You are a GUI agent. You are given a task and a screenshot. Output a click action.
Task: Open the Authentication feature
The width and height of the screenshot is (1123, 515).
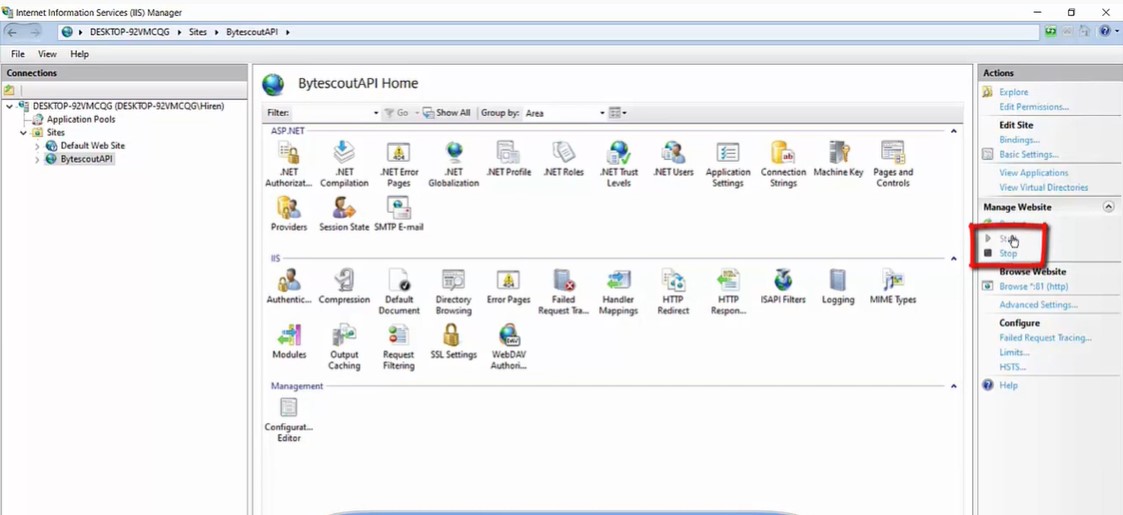tap(289, 287)
